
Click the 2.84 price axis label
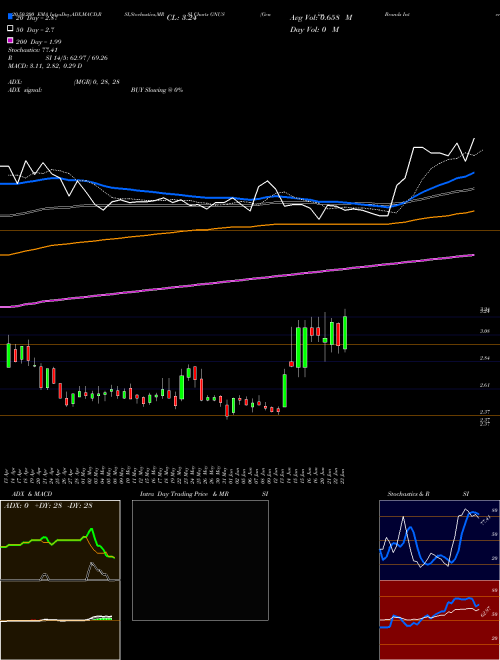(484, 358)
